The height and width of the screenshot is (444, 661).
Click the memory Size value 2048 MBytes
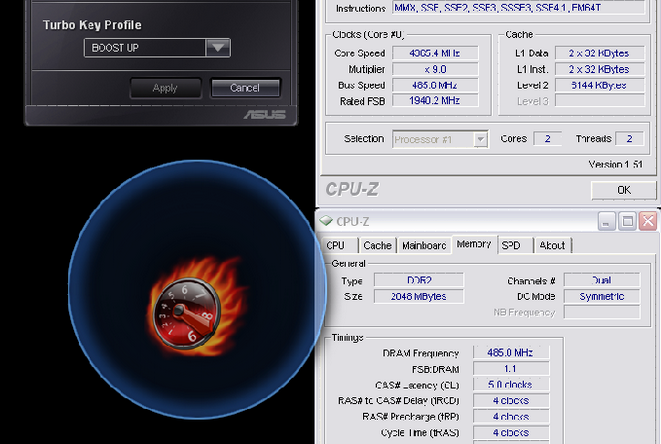point(419,296)
